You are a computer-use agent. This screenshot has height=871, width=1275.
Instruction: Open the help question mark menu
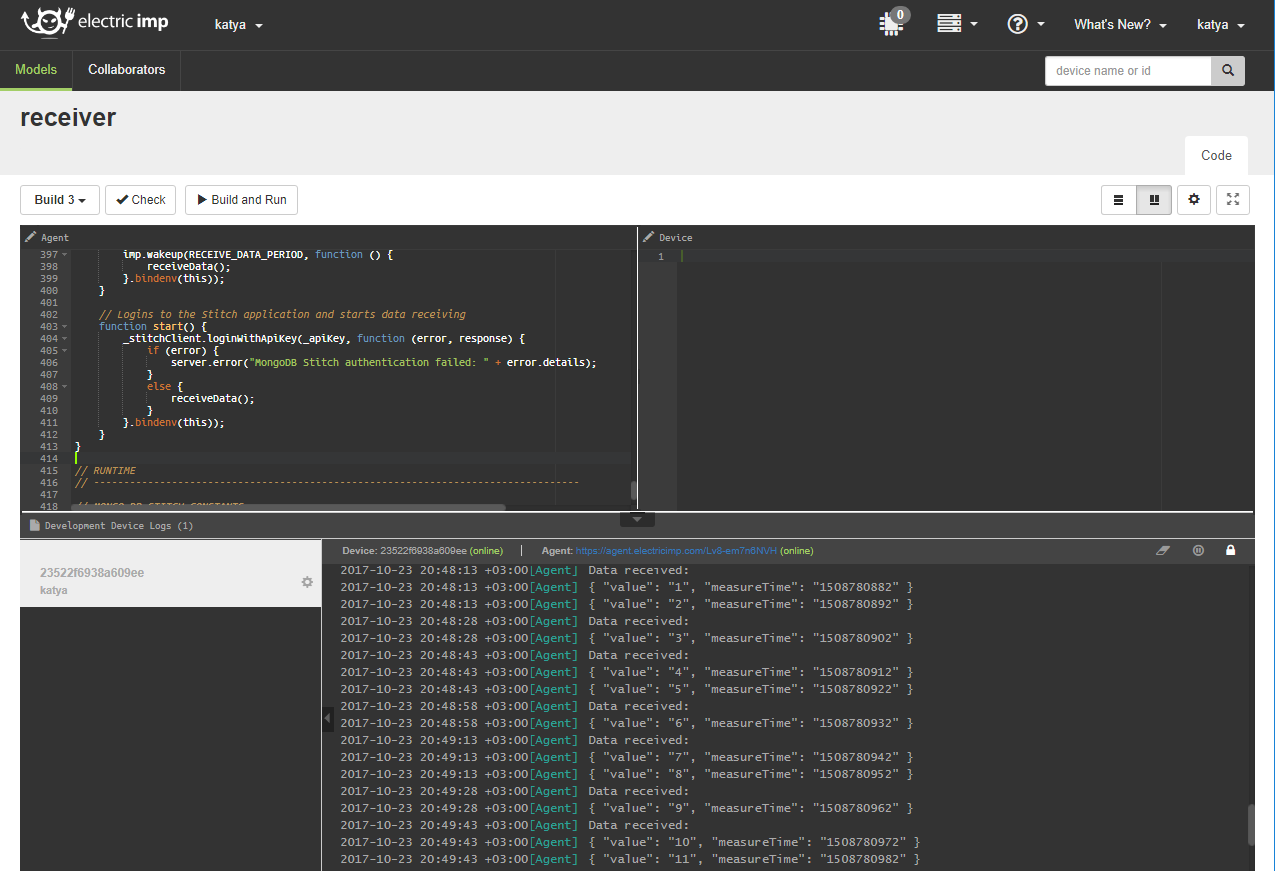tap(1026, 24)
